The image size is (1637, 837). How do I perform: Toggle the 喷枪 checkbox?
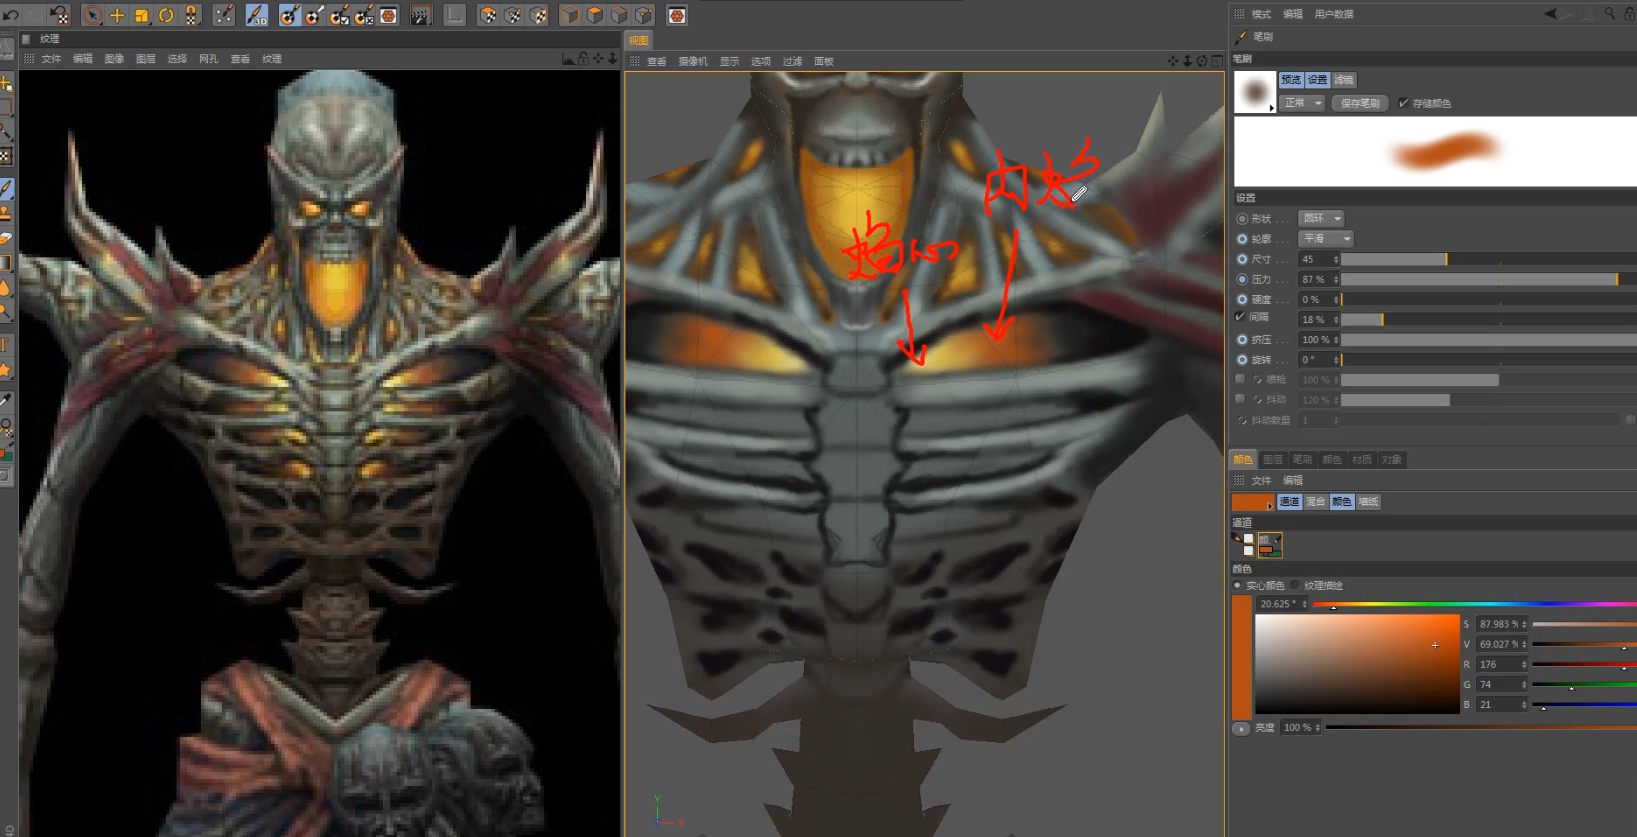pyautogui.click(x=1240, y=379)
